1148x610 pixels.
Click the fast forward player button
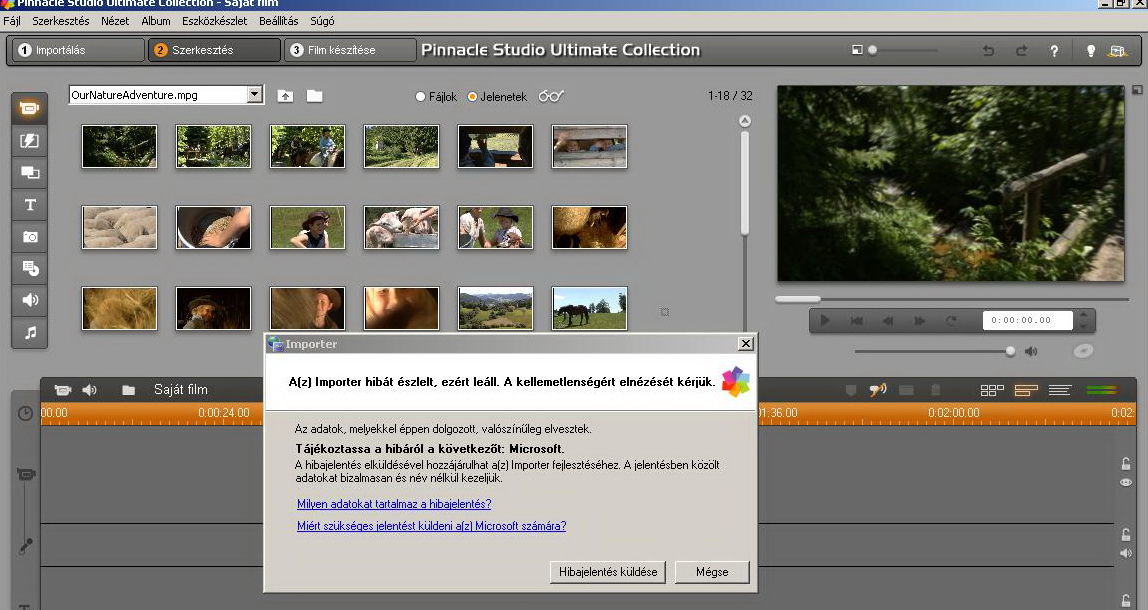920,320
